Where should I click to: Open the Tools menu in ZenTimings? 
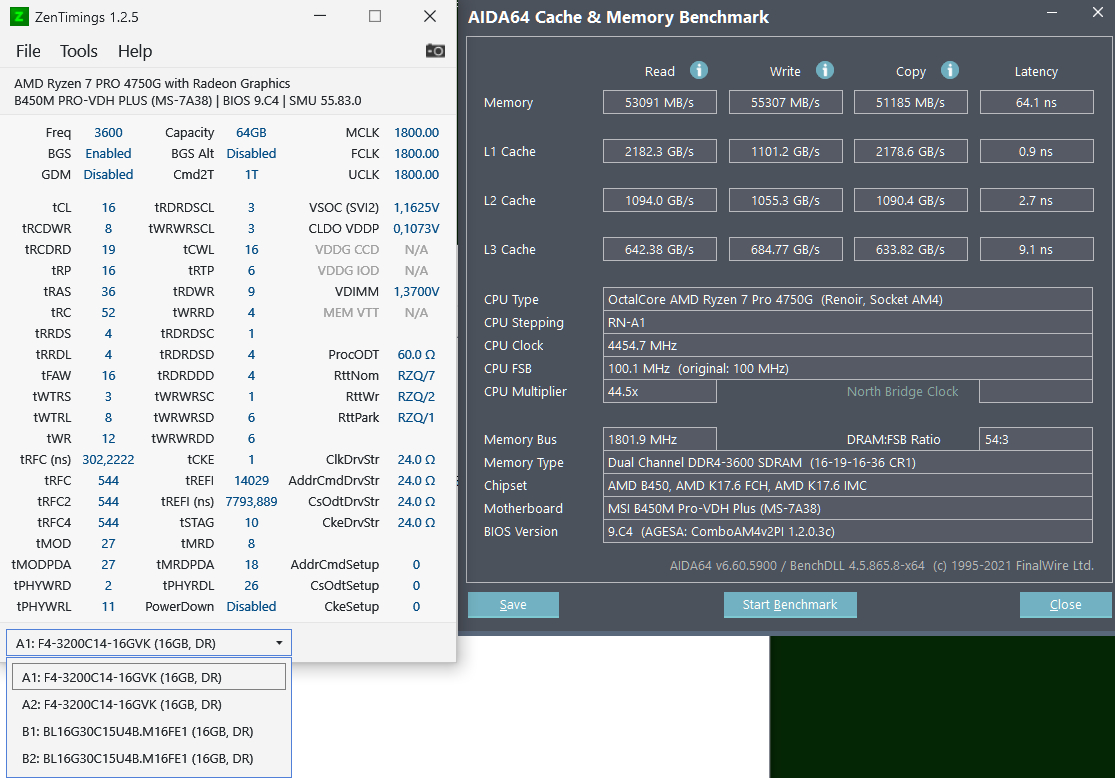(x=78, y=51)
